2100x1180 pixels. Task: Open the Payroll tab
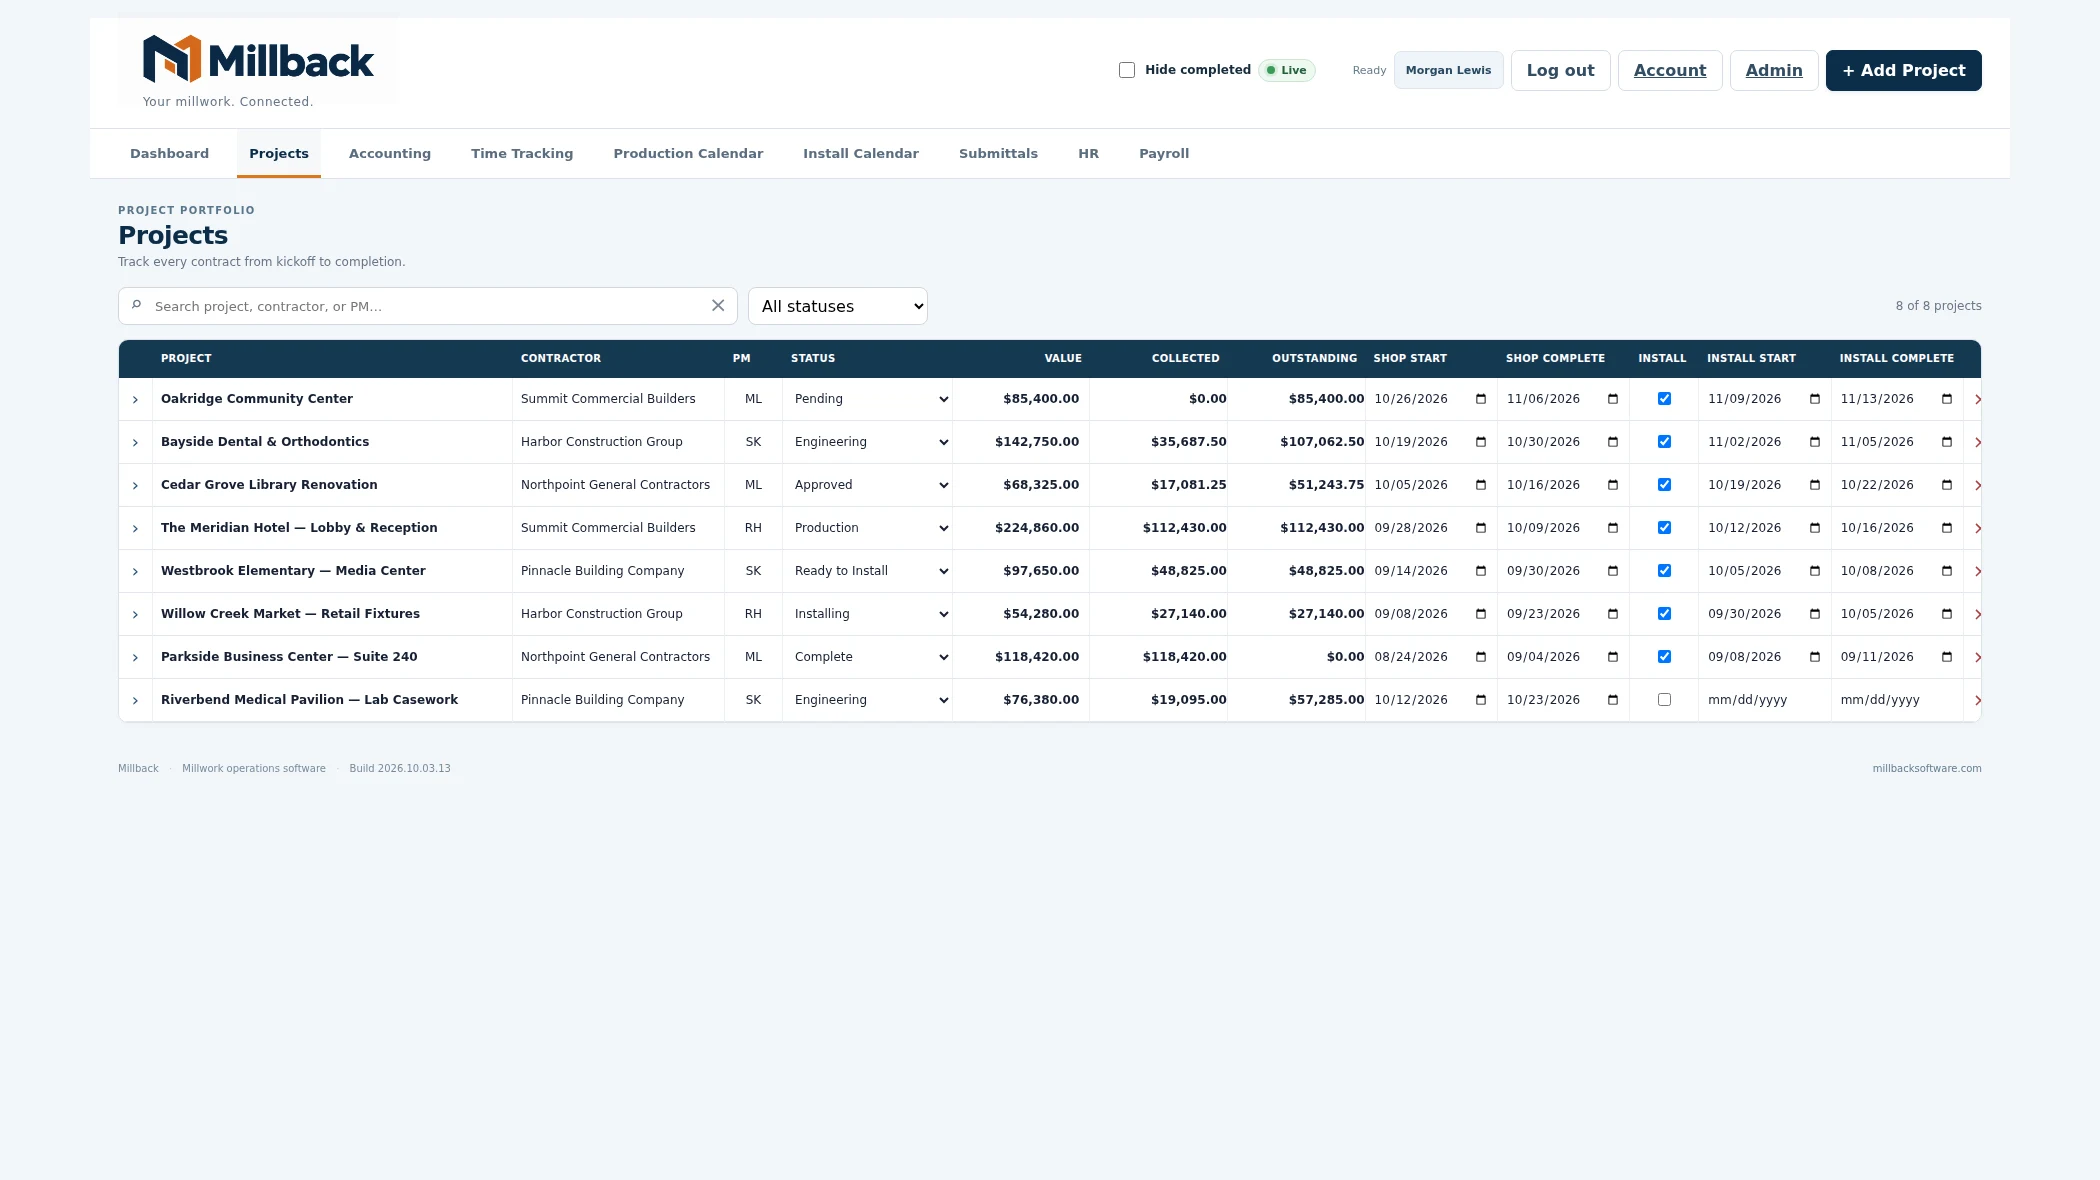(x=1164, y=153)
